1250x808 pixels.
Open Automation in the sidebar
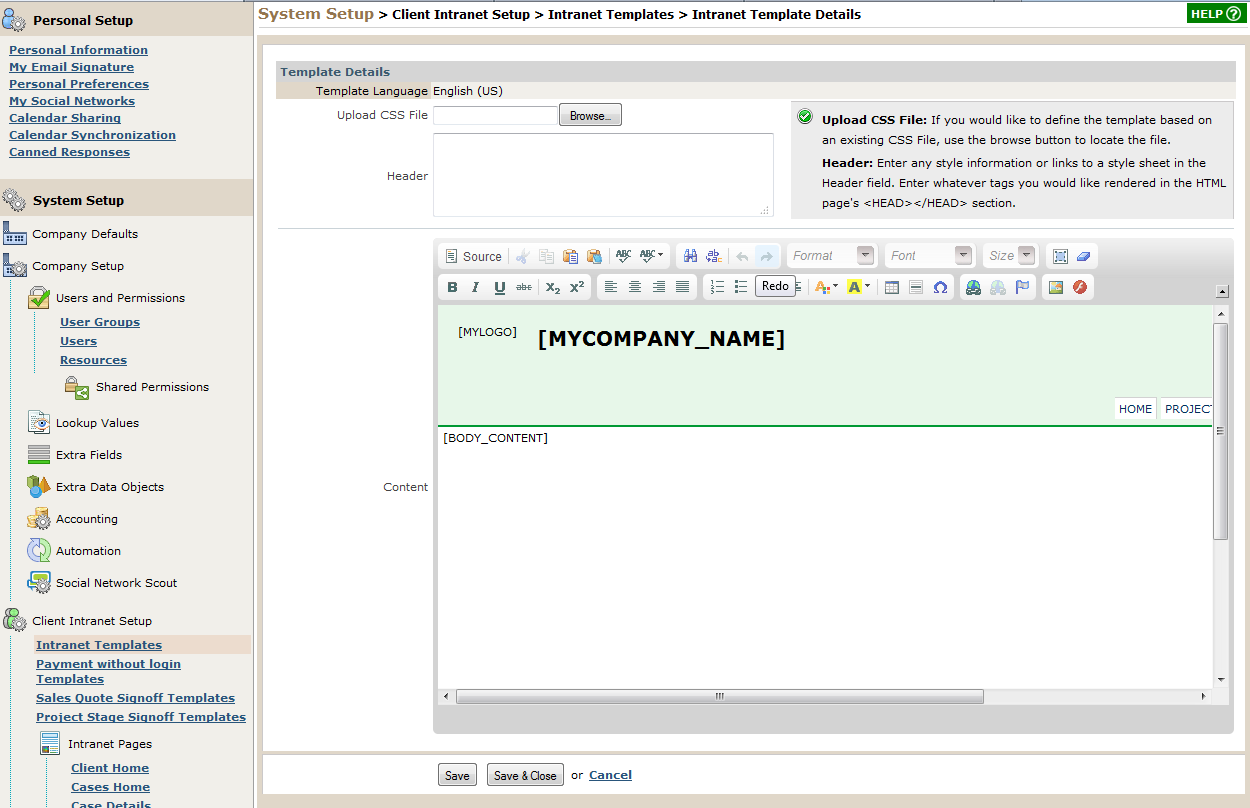coord(88,551)
